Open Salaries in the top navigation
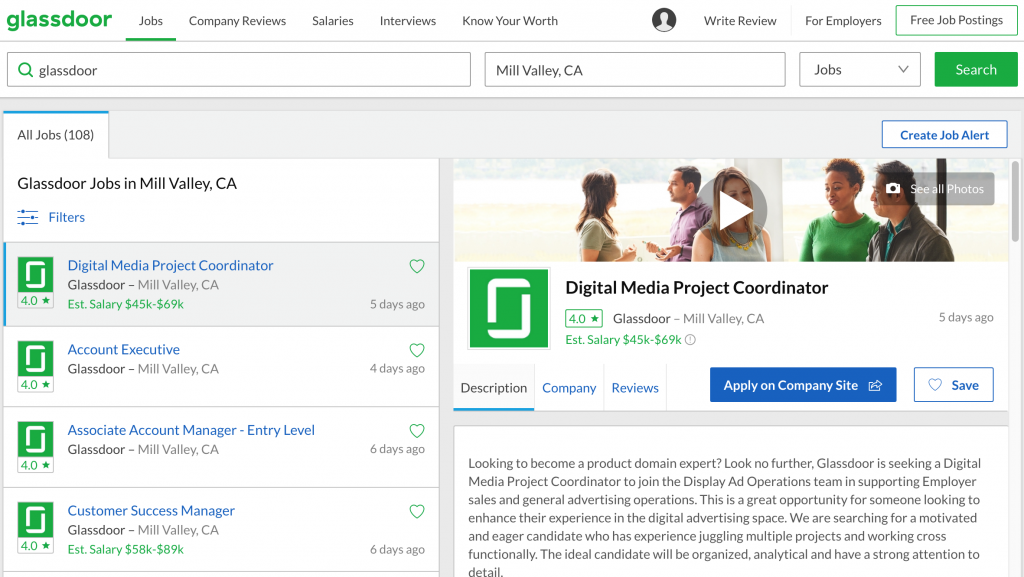Image resolution: width=1024 pixels, height=577 pixels. 332,21
